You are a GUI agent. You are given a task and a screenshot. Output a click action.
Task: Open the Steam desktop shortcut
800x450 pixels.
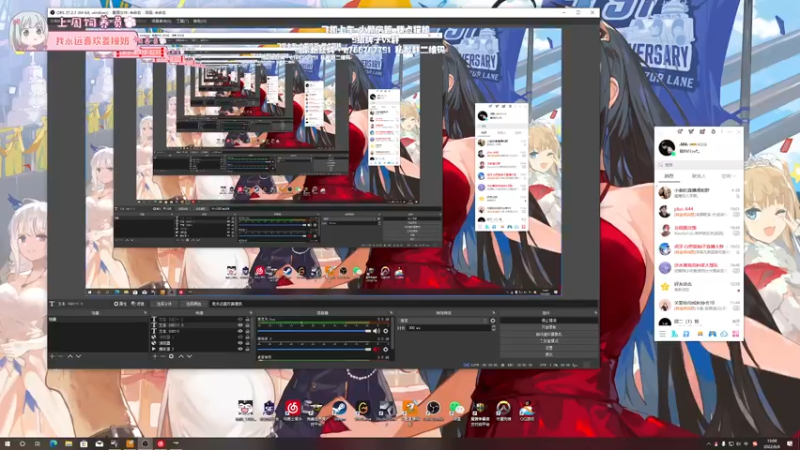click(x=339, y=410)
